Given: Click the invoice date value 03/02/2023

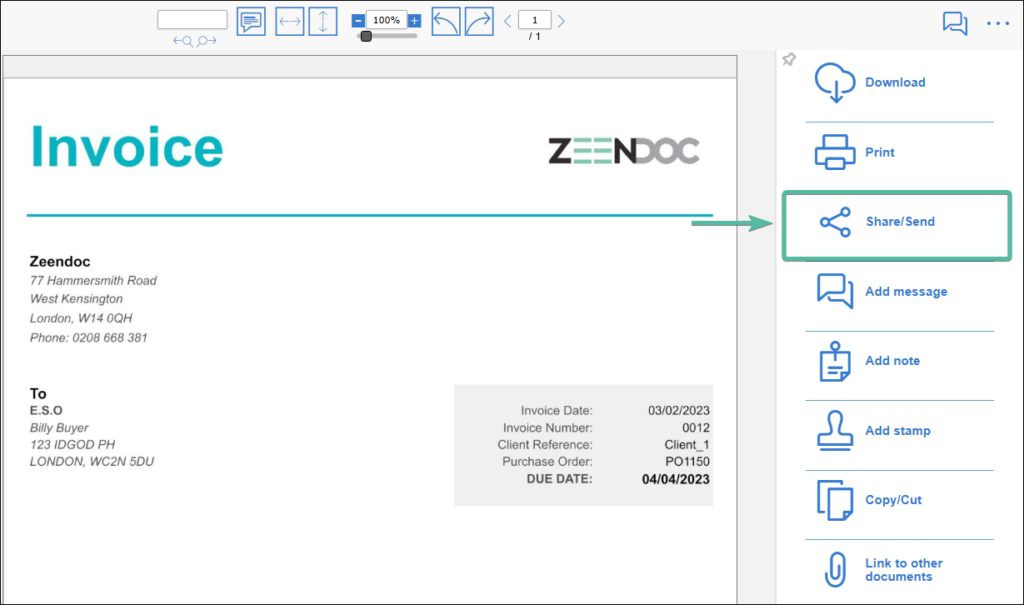Looking at the screenshot, I should (x=679, y=410).
